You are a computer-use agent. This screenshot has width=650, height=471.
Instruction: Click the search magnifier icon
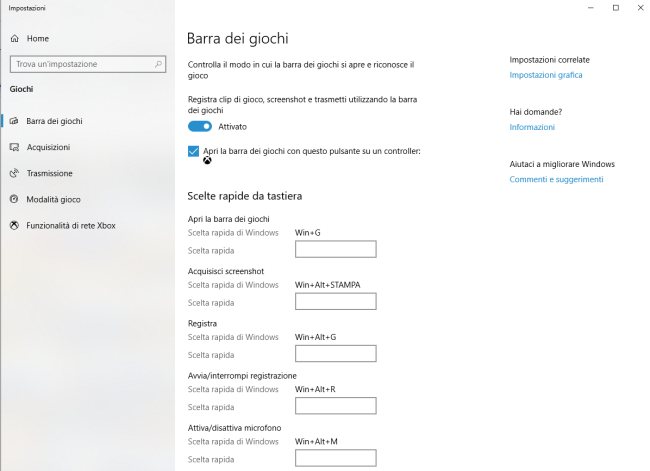point(158,64)
